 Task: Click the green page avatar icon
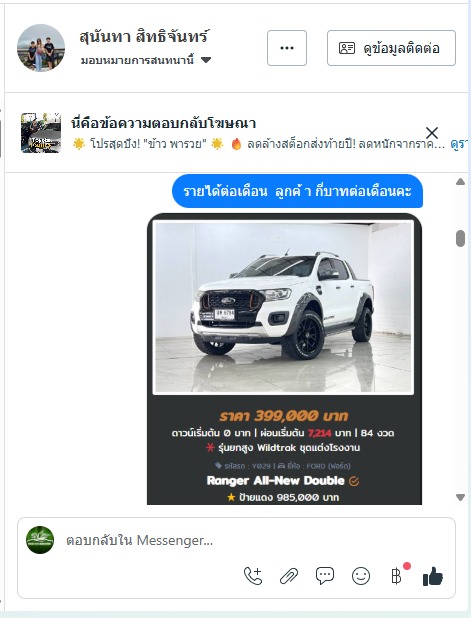(x=40, y=540)
